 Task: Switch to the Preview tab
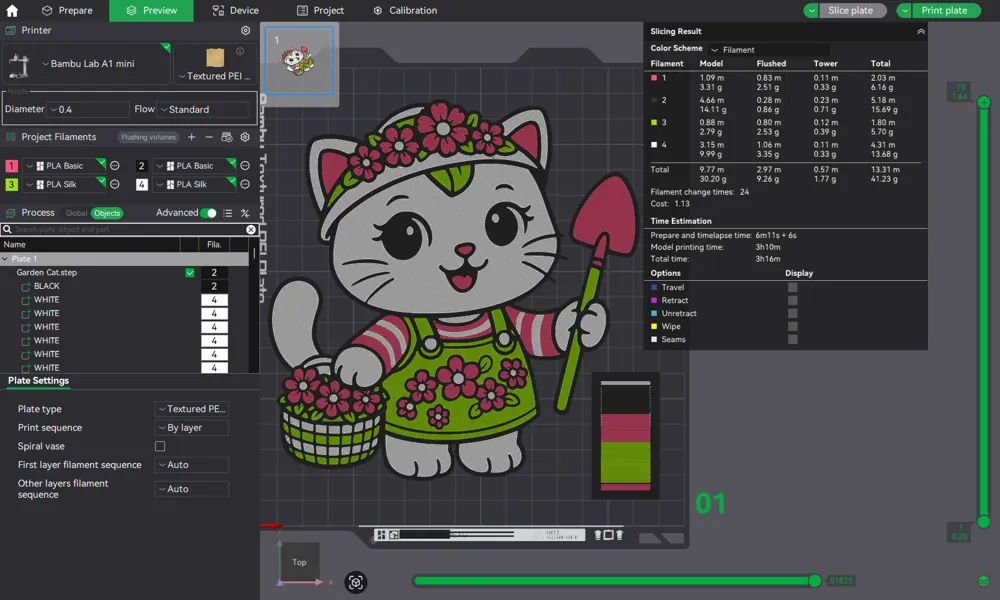[x=151, y=11]
